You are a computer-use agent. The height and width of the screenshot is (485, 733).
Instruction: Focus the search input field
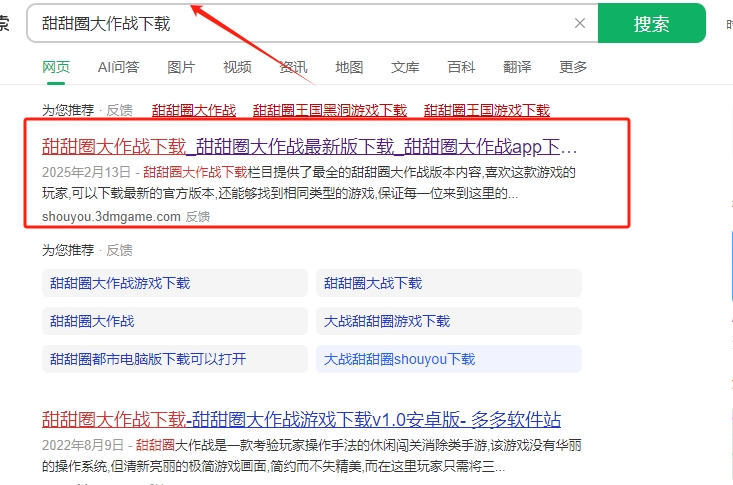coord(300,24)
